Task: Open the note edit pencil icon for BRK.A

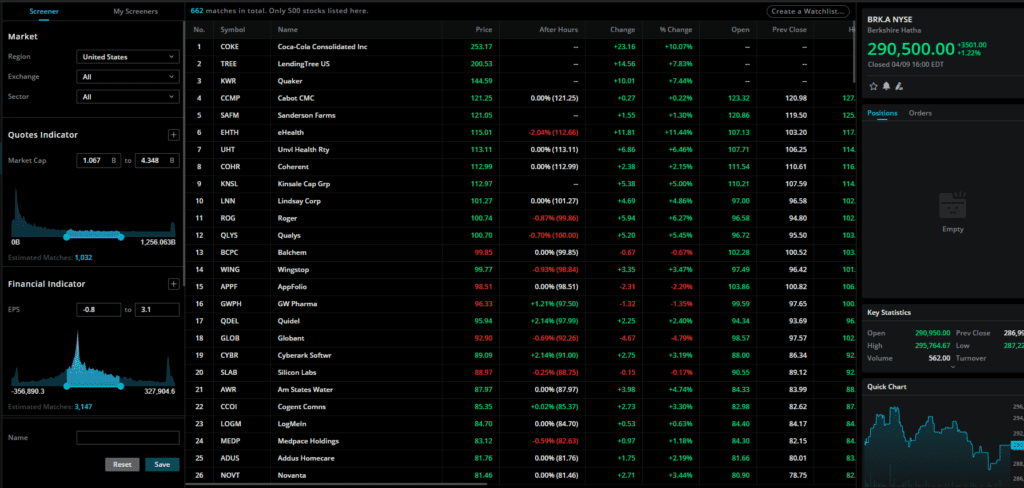Action: point(899,86)
